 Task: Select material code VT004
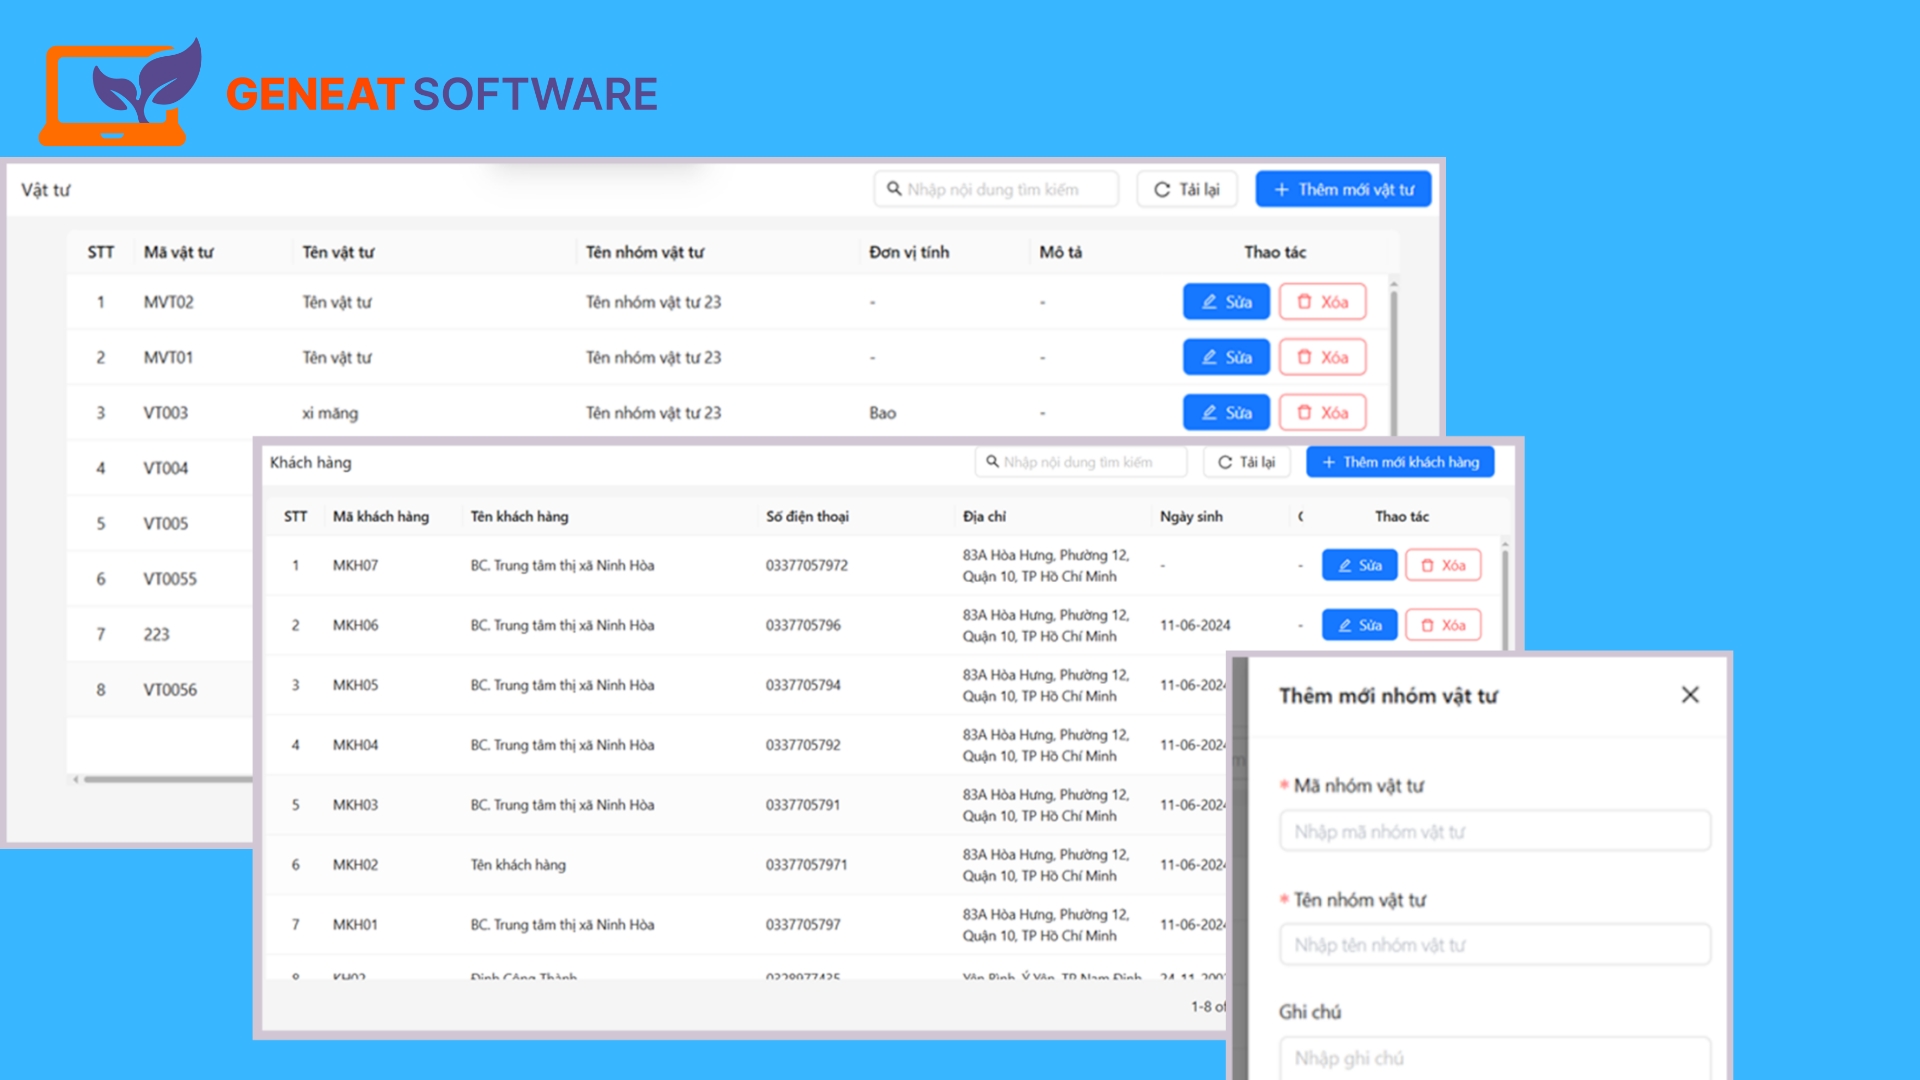165,468
